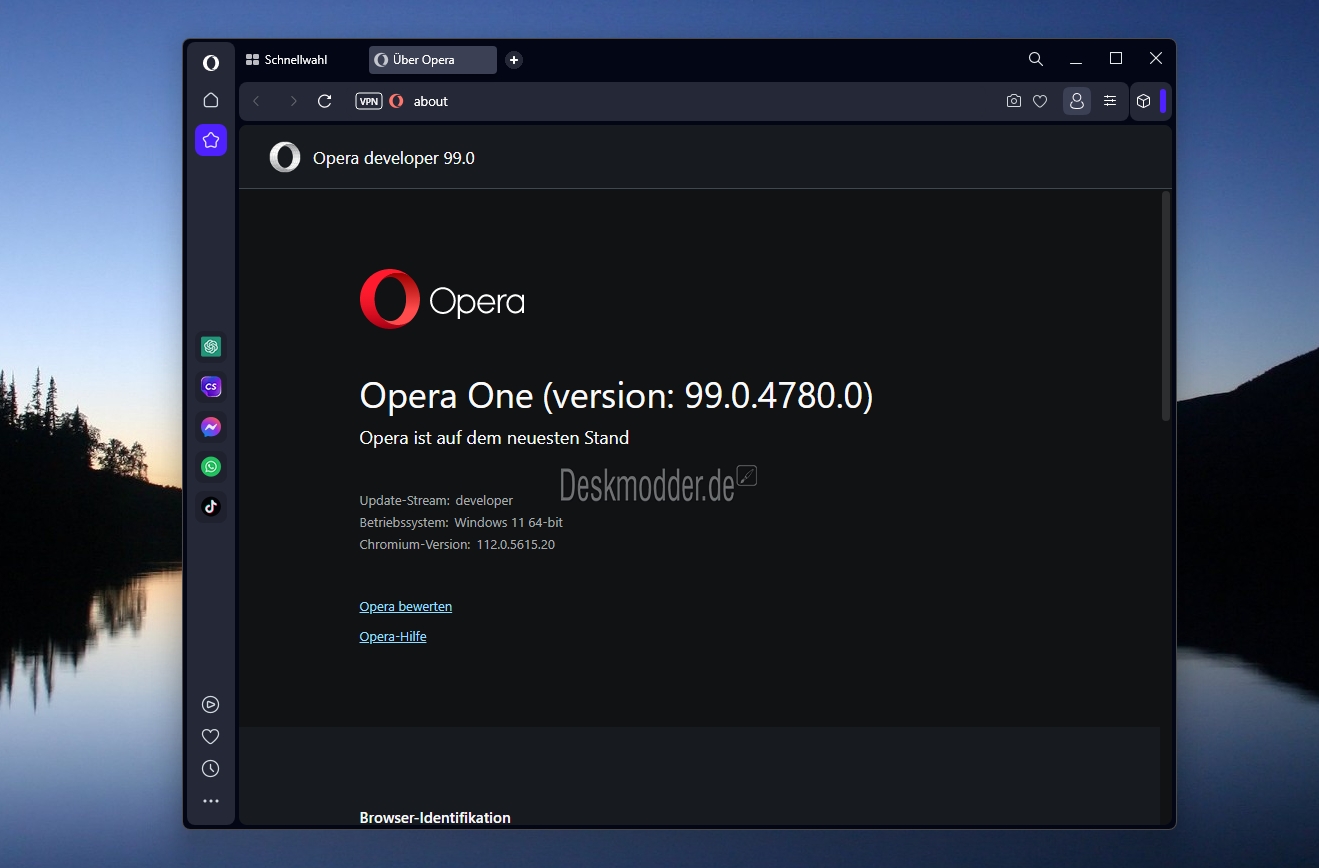
Task: Go forward with the right arrow
Action: point(292,101)
